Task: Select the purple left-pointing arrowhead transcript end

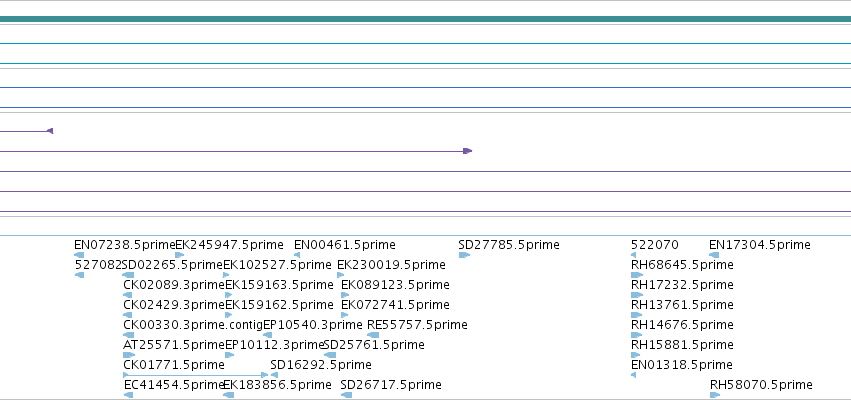Action: [50, 131]
